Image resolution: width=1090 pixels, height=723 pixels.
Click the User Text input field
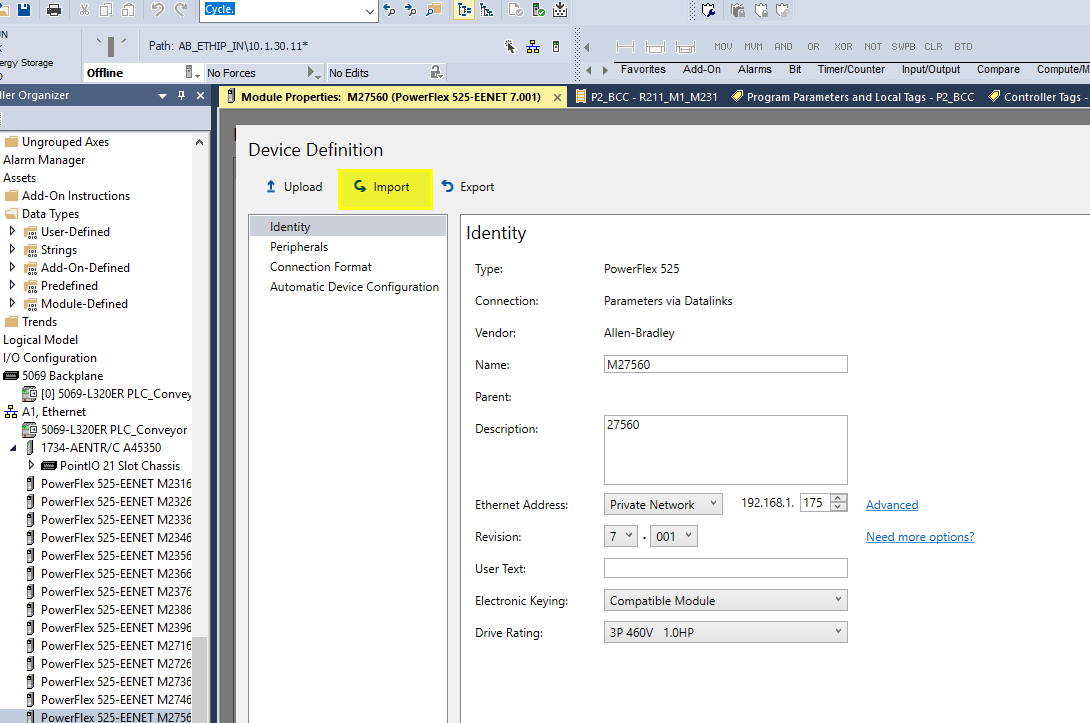[726, 568]
